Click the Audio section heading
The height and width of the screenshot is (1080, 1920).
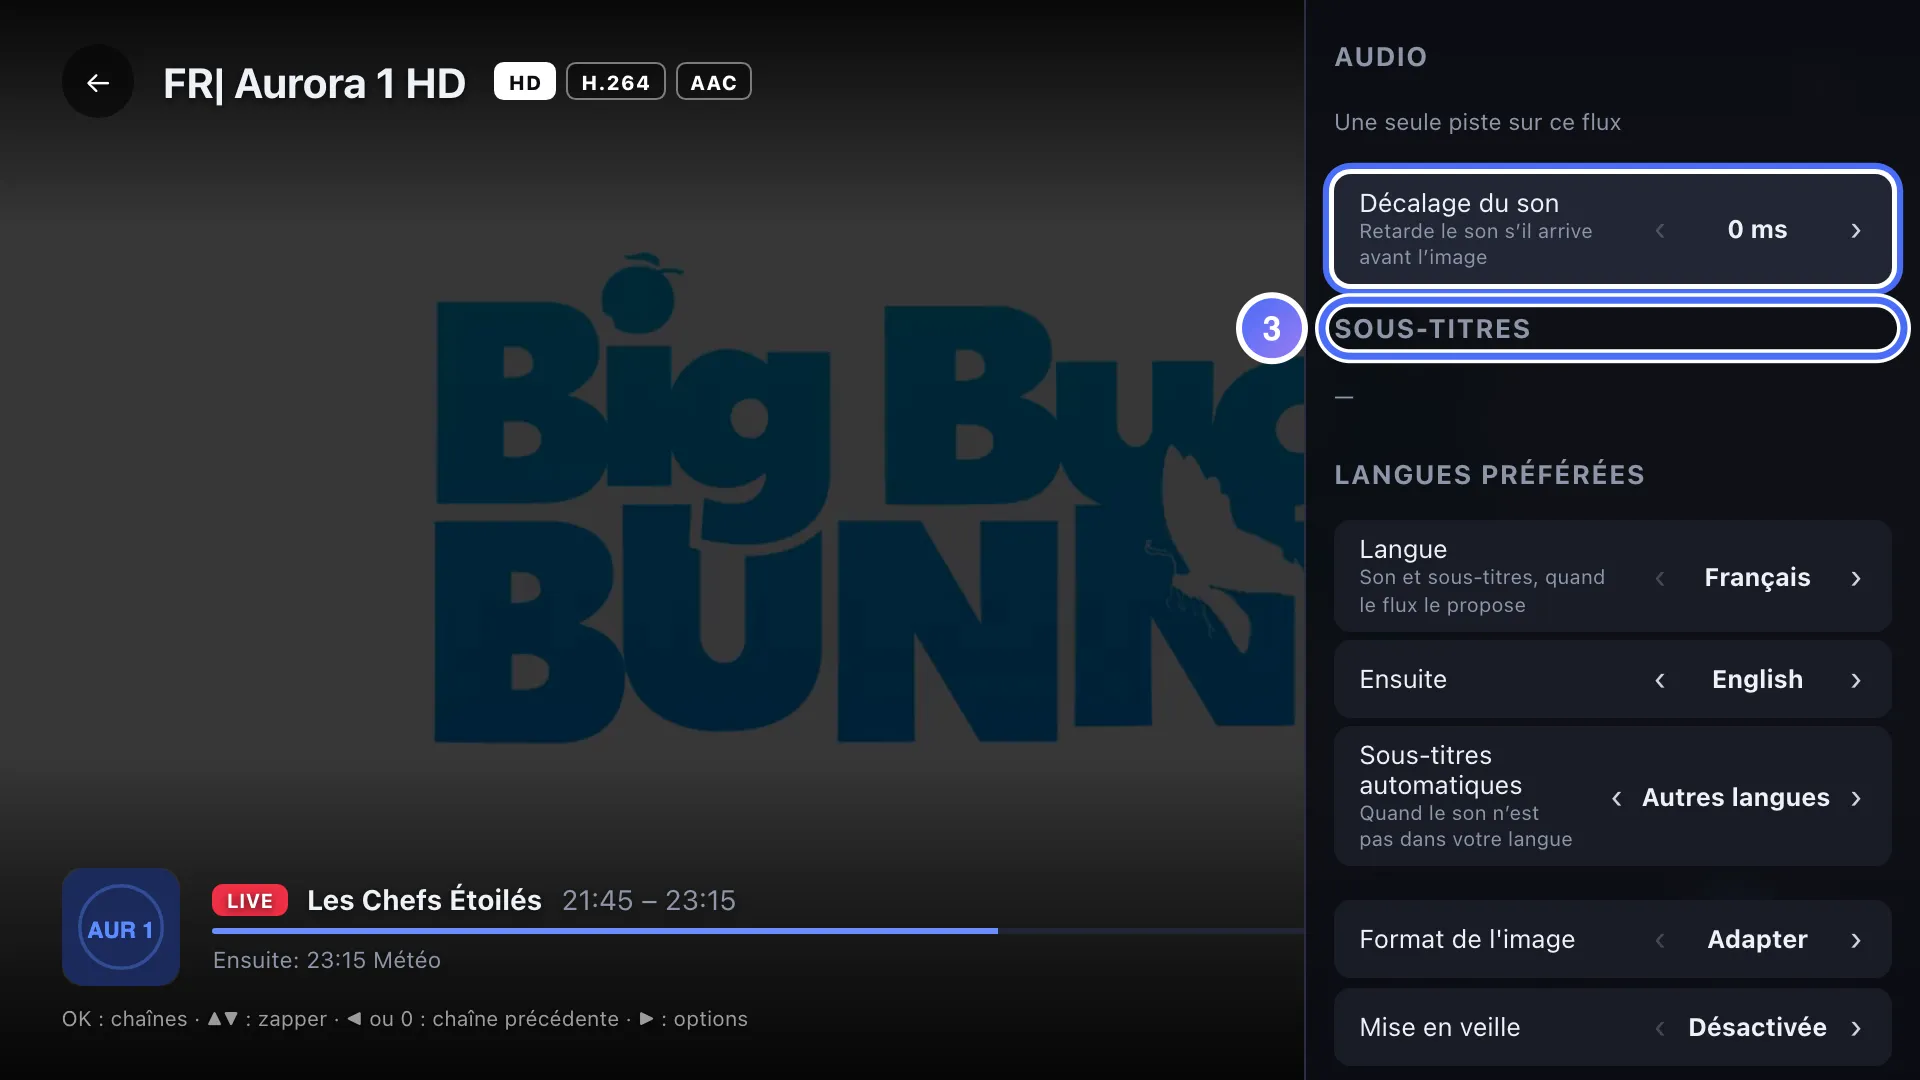(x=1380, y=57)
